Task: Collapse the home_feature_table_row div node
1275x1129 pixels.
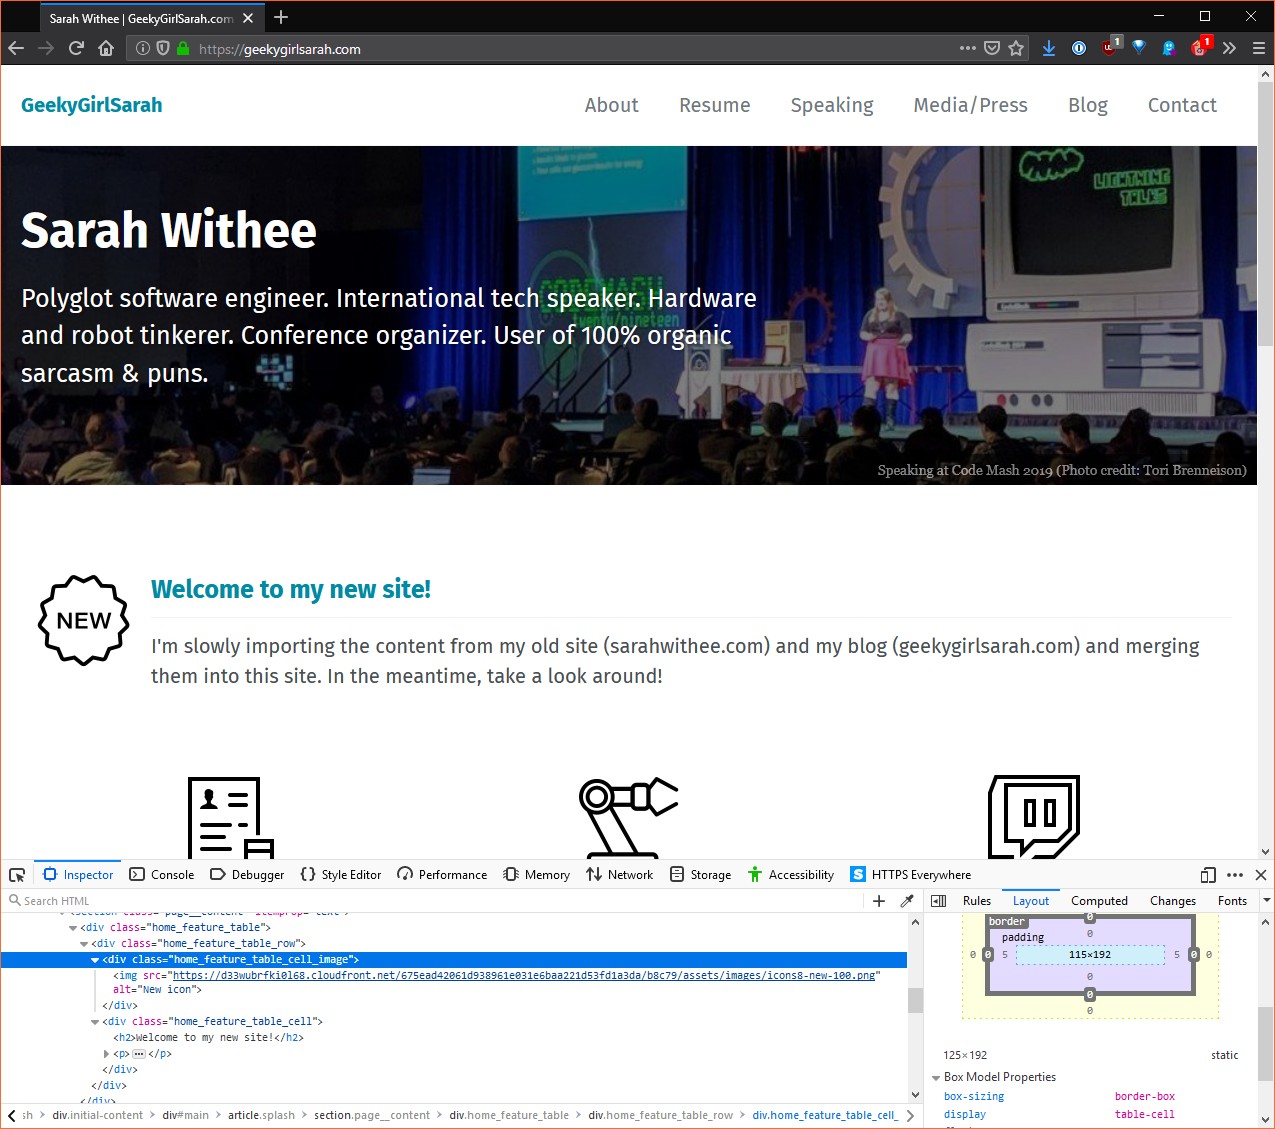Action: 84,944
